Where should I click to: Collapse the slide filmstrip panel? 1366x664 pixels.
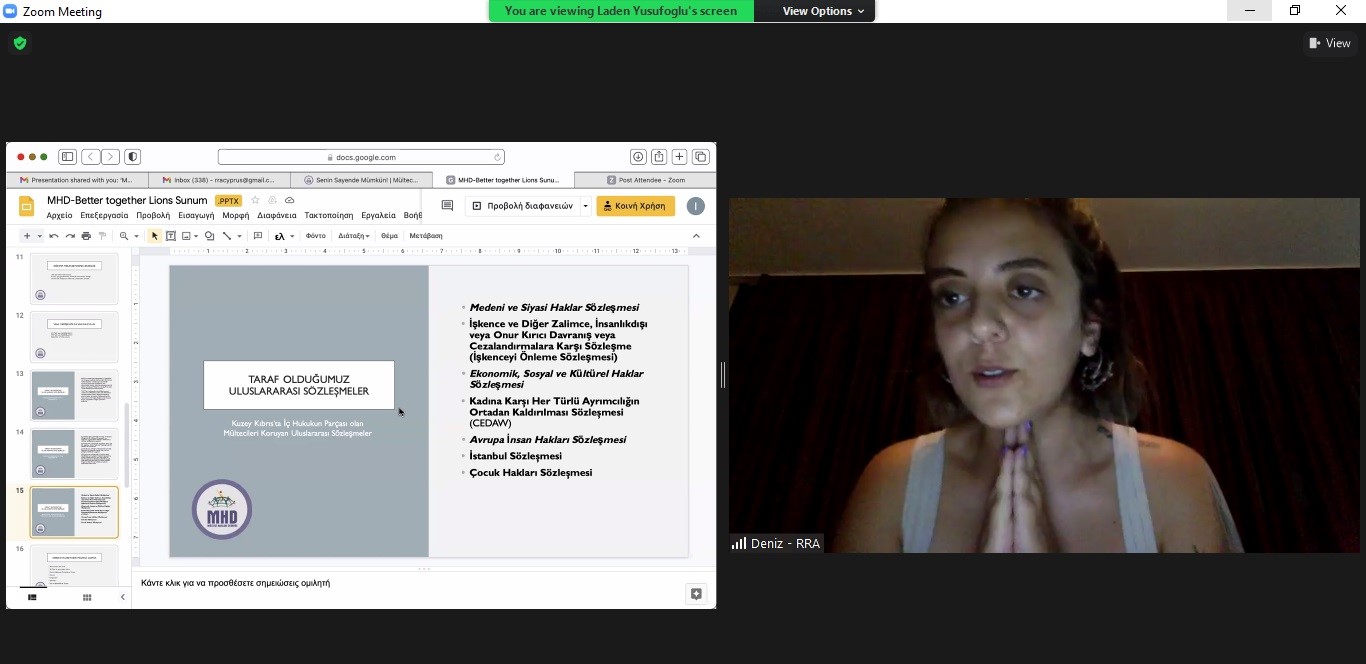point(123,597)
